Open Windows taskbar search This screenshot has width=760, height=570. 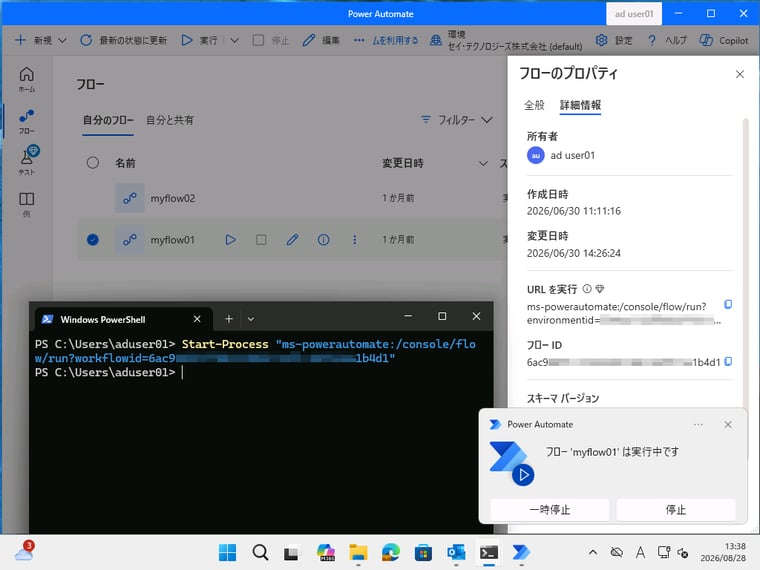pos(260,552)
